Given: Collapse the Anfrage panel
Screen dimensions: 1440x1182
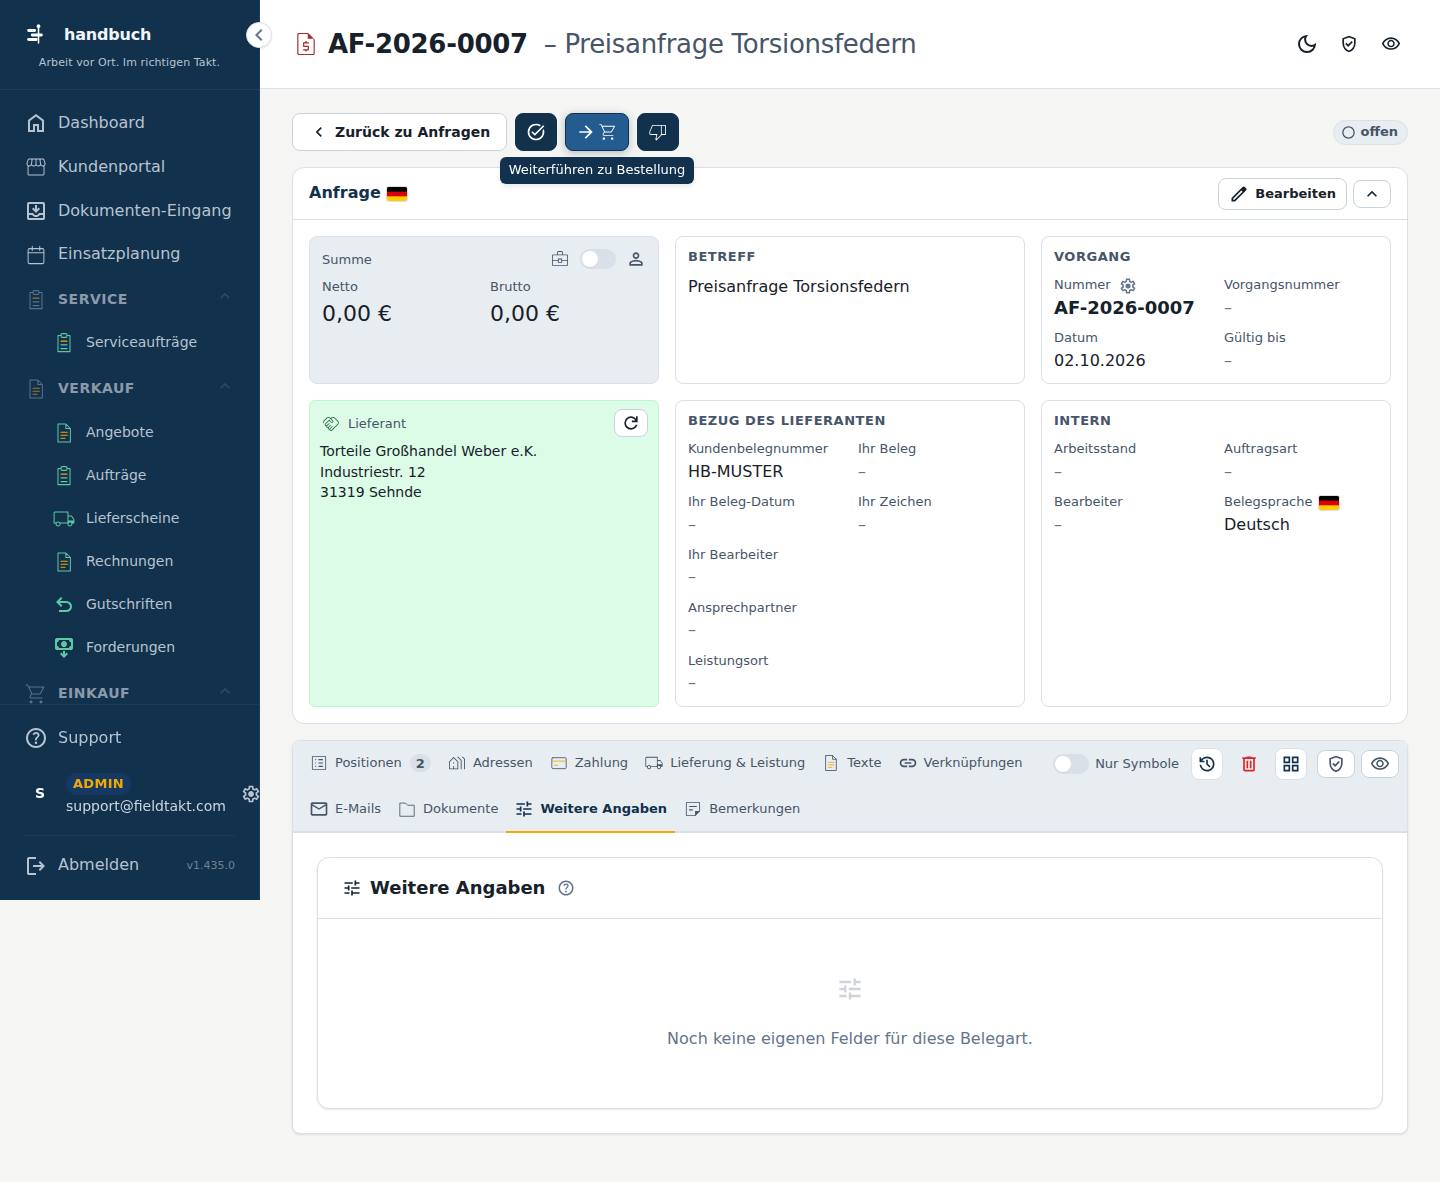Looking at the screenshot, I should pos(1372,194).
